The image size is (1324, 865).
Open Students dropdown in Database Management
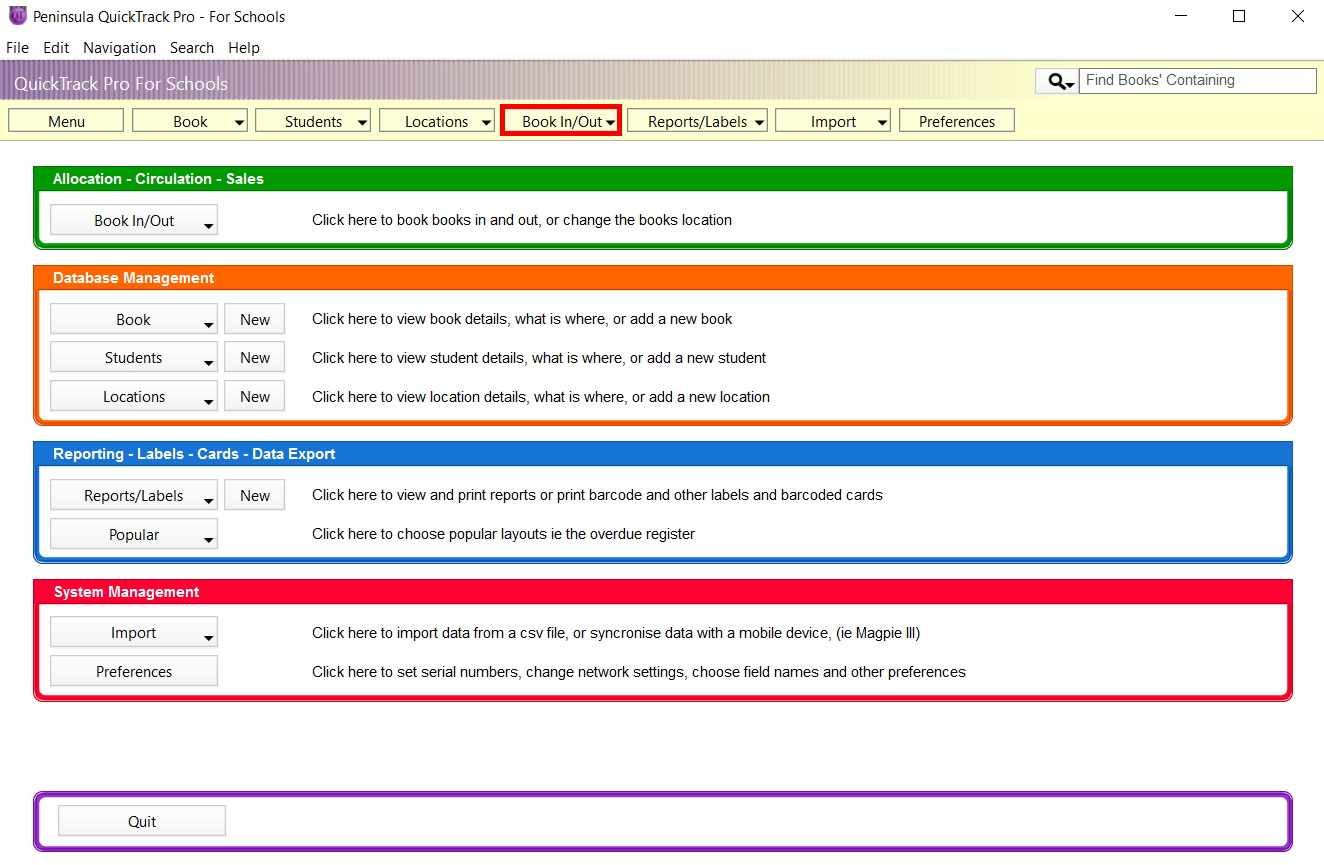point(134,357)
